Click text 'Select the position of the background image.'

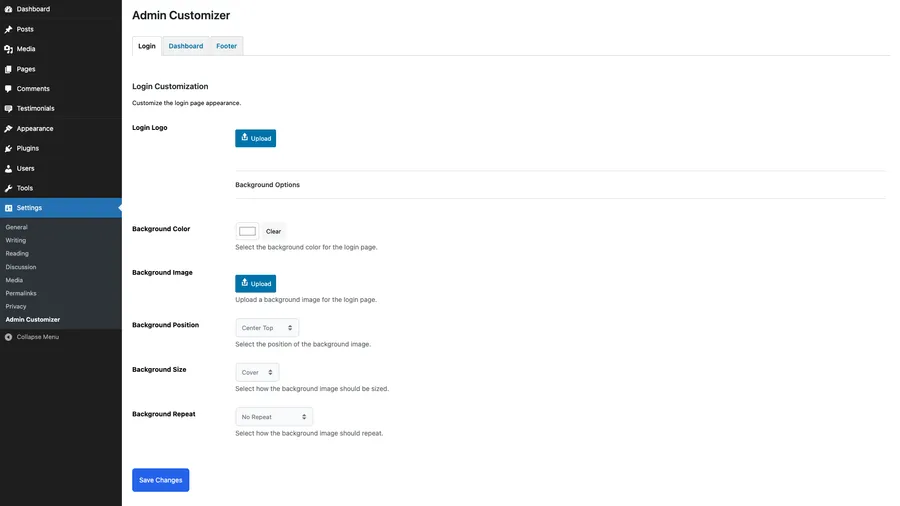(x=303, y=344)
